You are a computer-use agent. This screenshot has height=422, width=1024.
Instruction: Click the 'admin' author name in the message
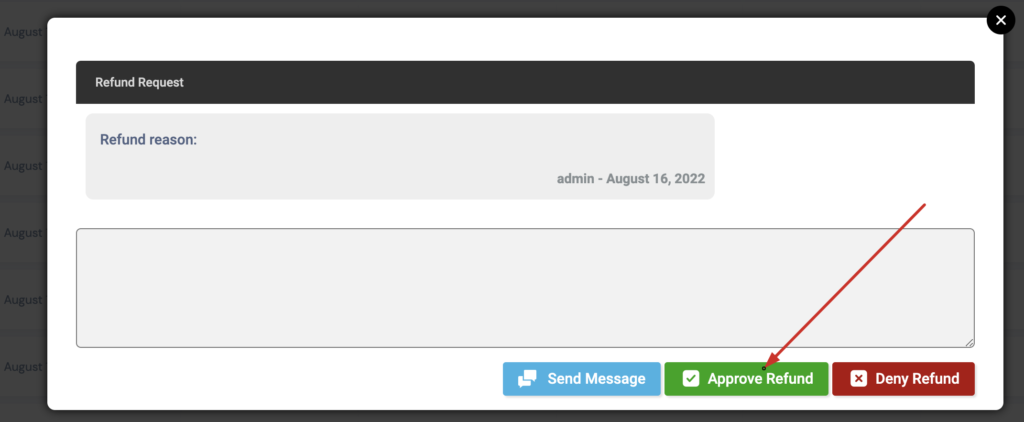tap(575, 178)
